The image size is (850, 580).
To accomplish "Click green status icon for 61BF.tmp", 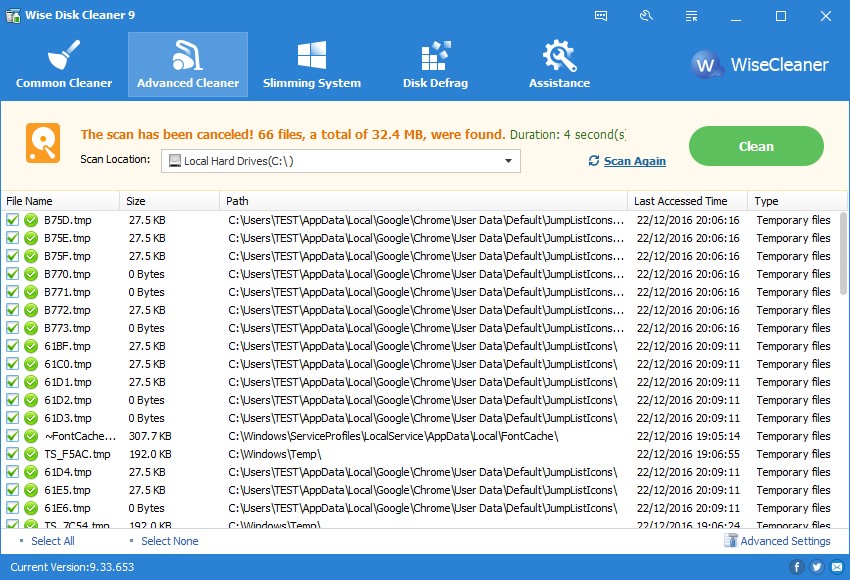I will pyautogui.click(x=31, y=346).
